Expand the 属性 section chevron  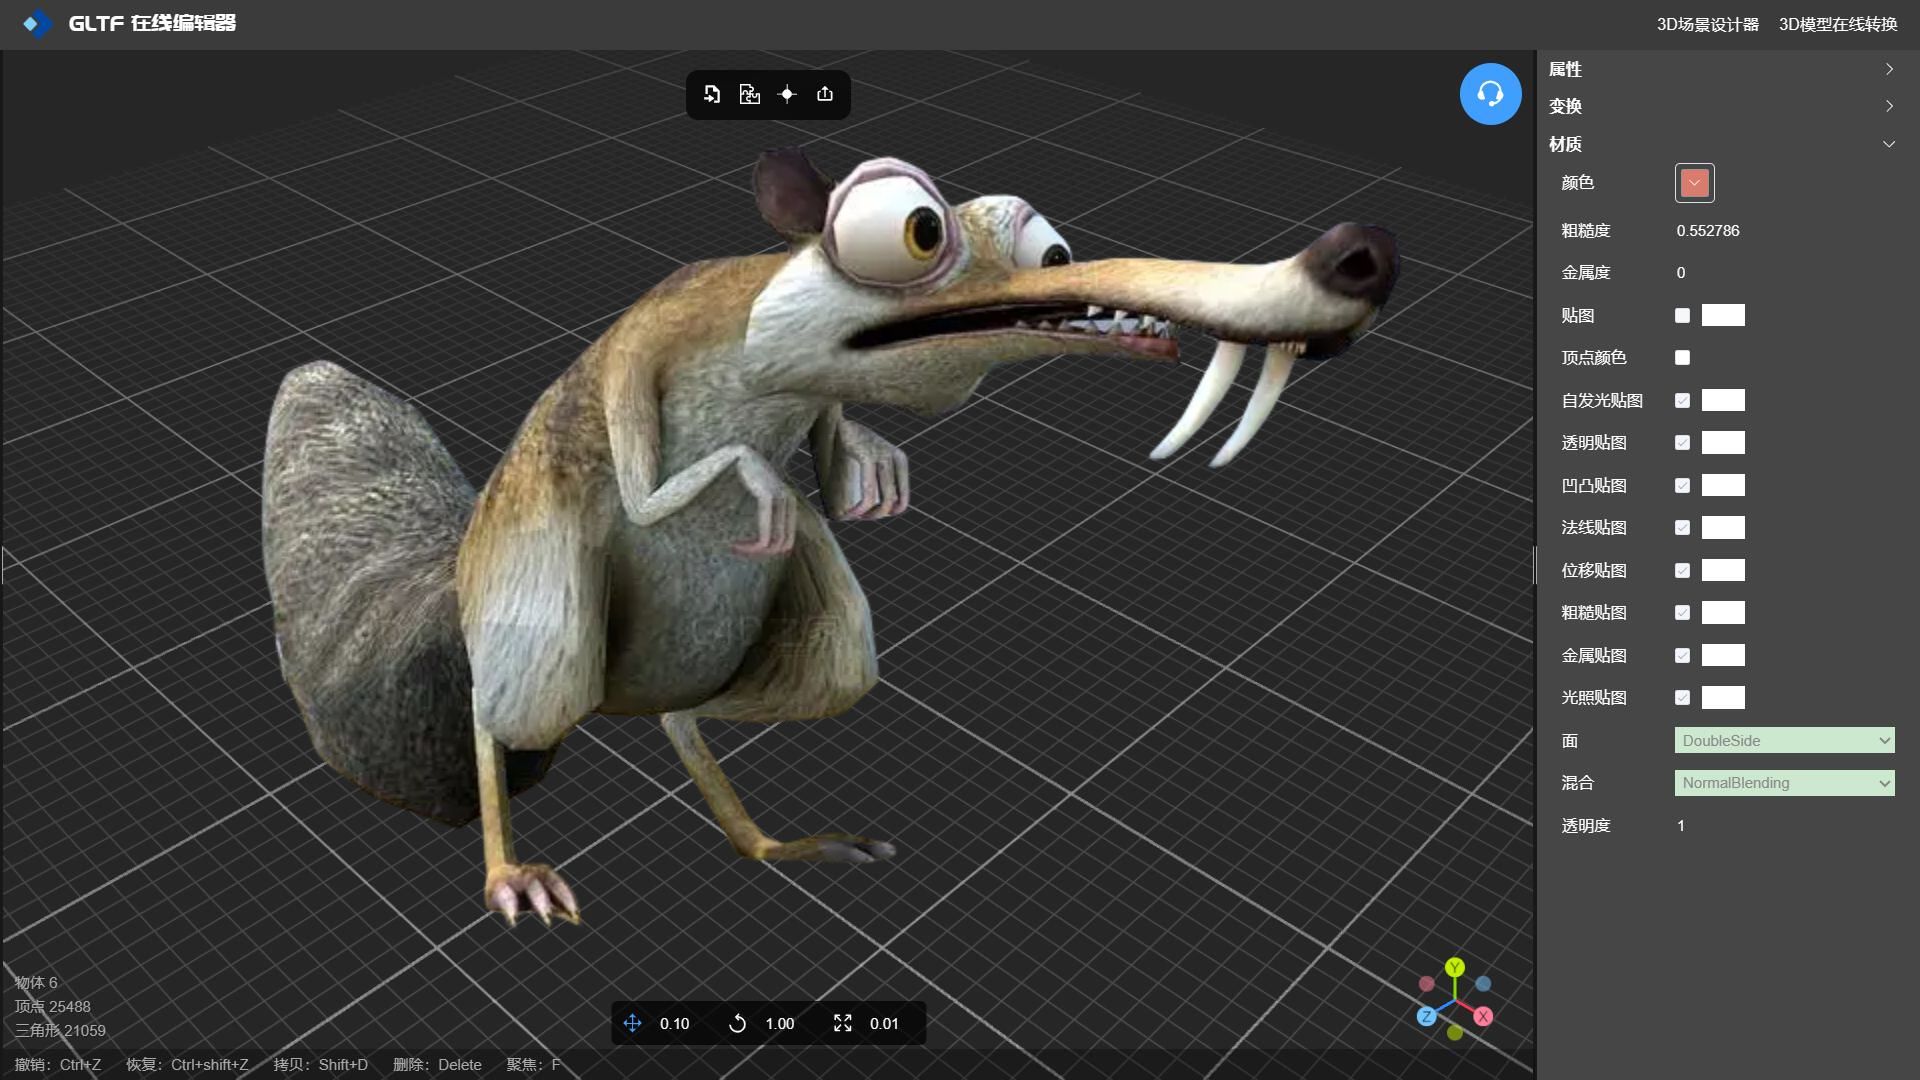[x=1889, y=69]
